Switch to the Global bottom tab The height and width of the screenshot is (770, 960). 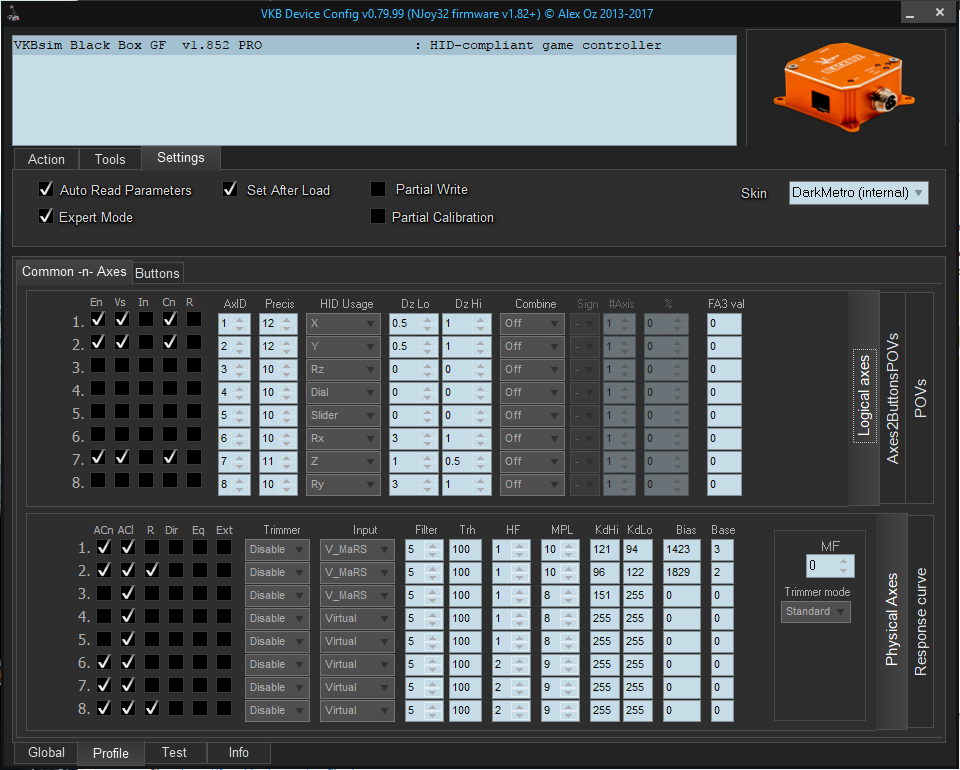(x=46, y=752)
